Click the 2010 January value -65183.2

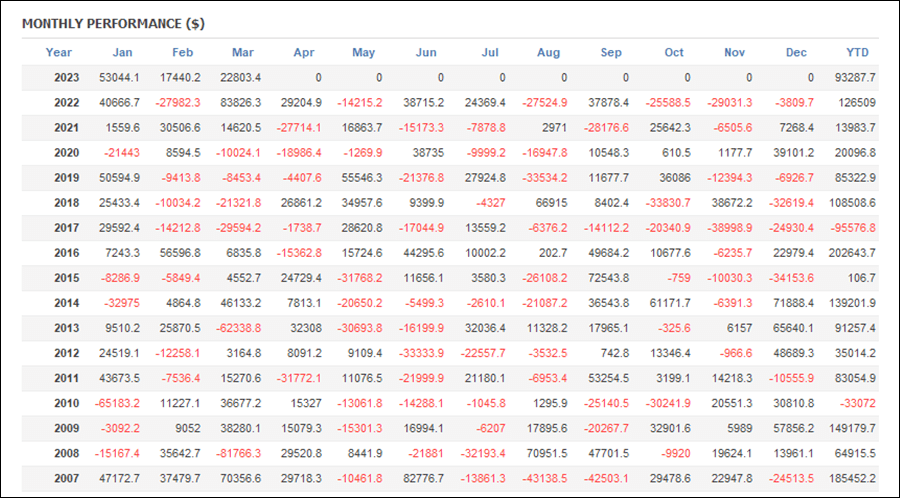pos(117,403)
